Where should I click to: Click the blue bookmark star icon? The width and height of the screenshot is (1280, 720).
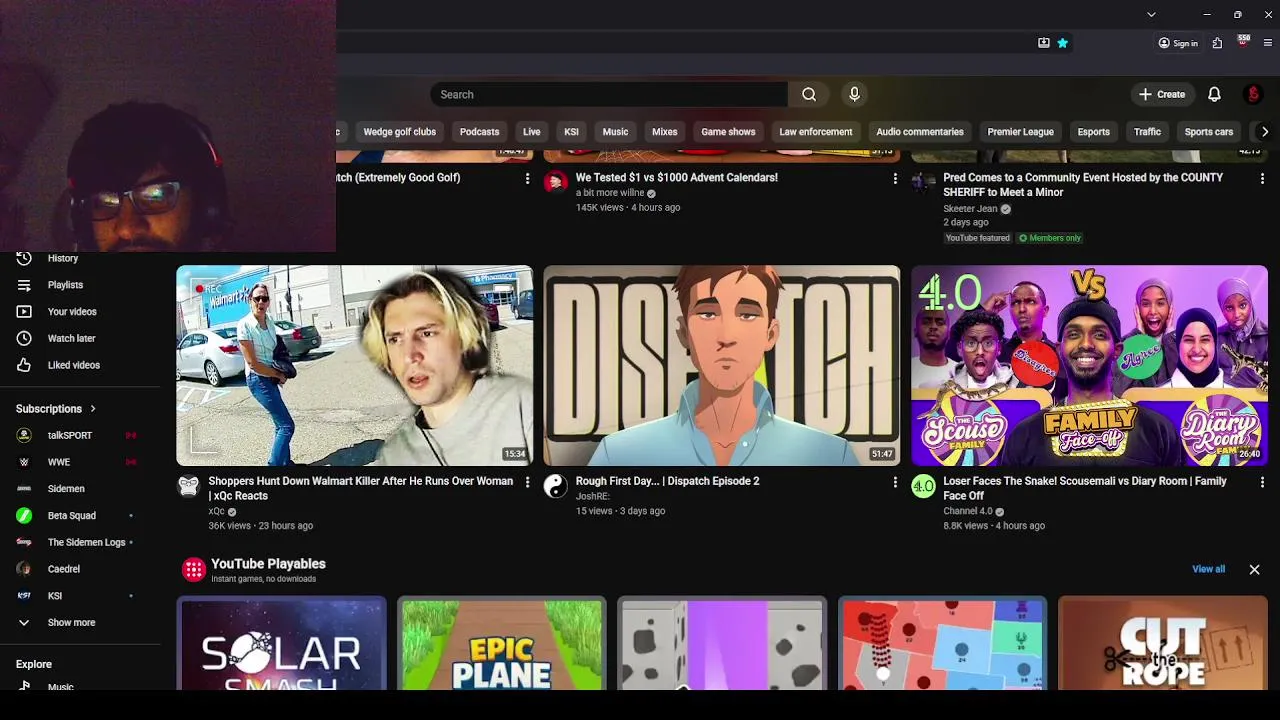coord(1062,43)
